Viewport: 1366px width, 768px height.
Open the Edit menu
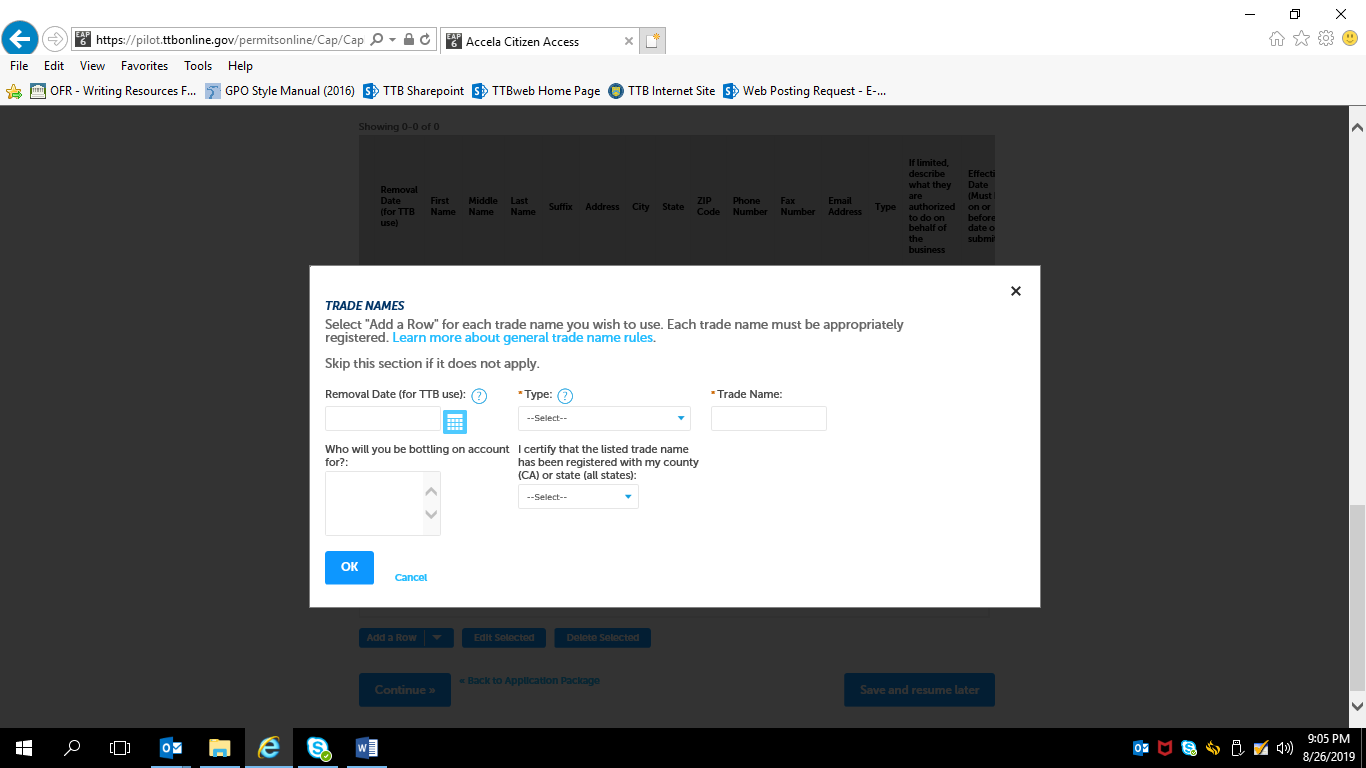54,66
